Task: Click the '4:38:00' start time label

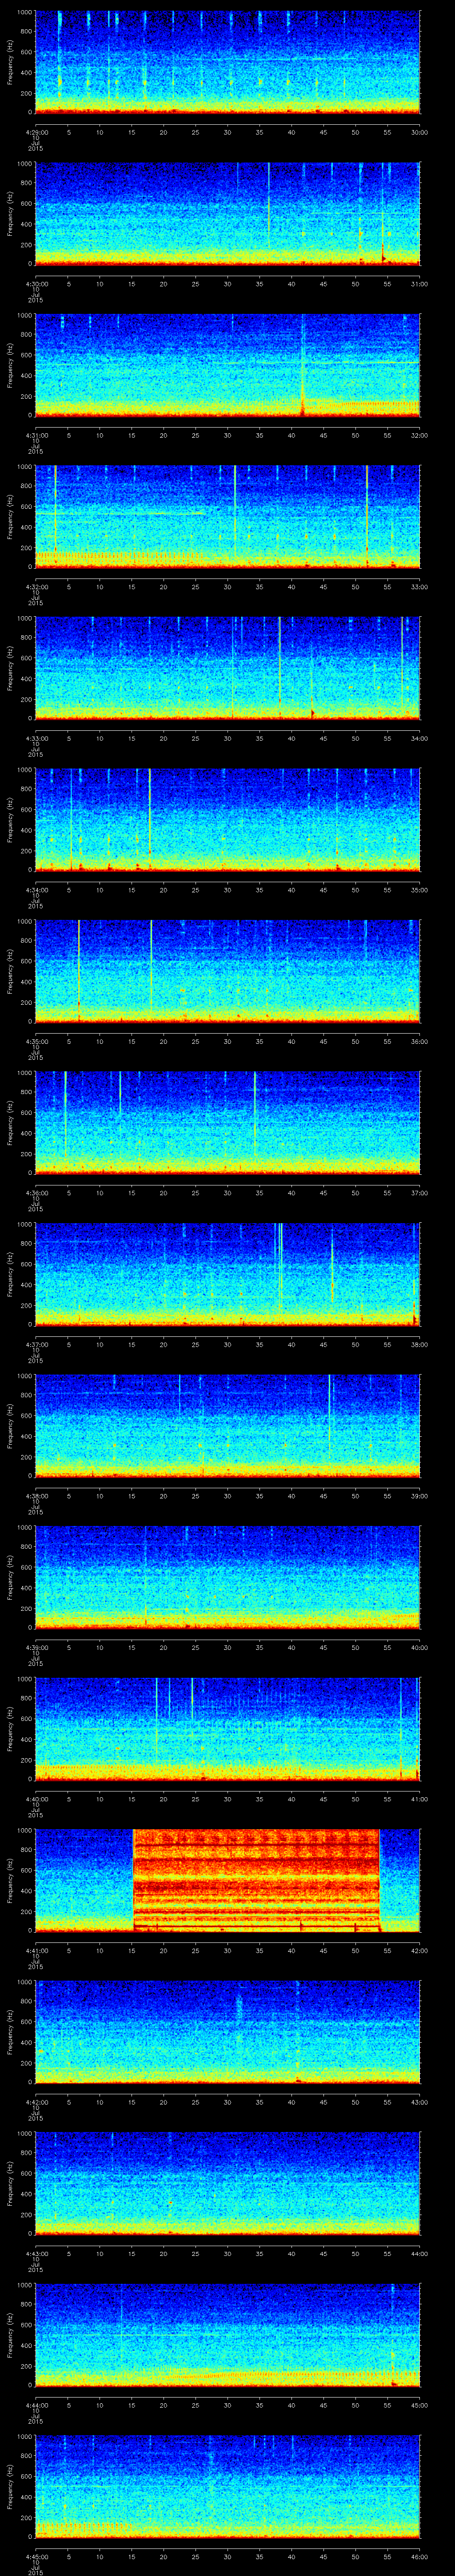Action: [x=35, y=1496]
